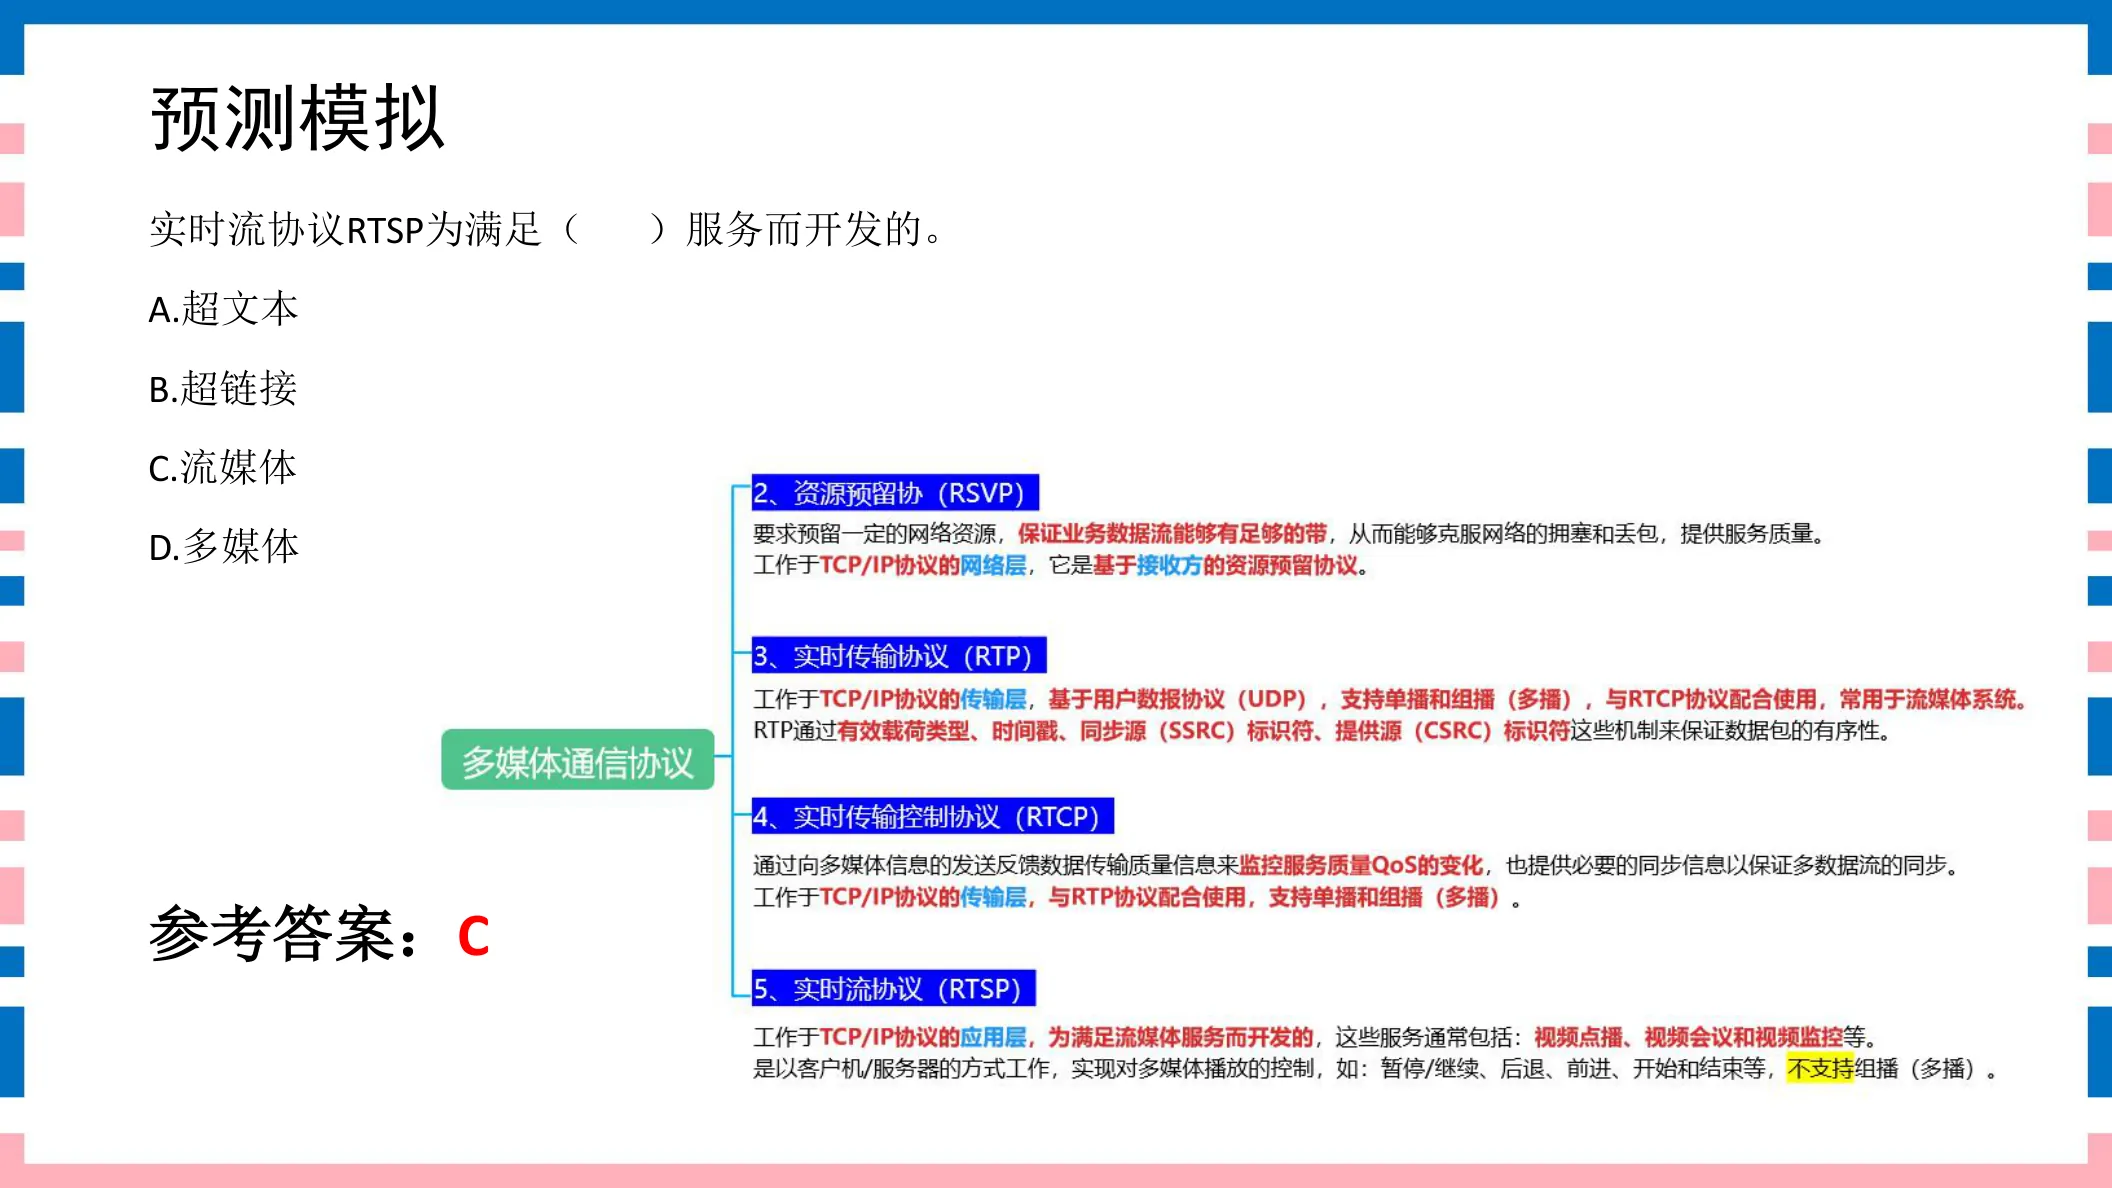The height and width of the screenshot is (1188, 2112).
Task: Select the 3、实时传输协议 (RTP) heading
Action: 899,656
